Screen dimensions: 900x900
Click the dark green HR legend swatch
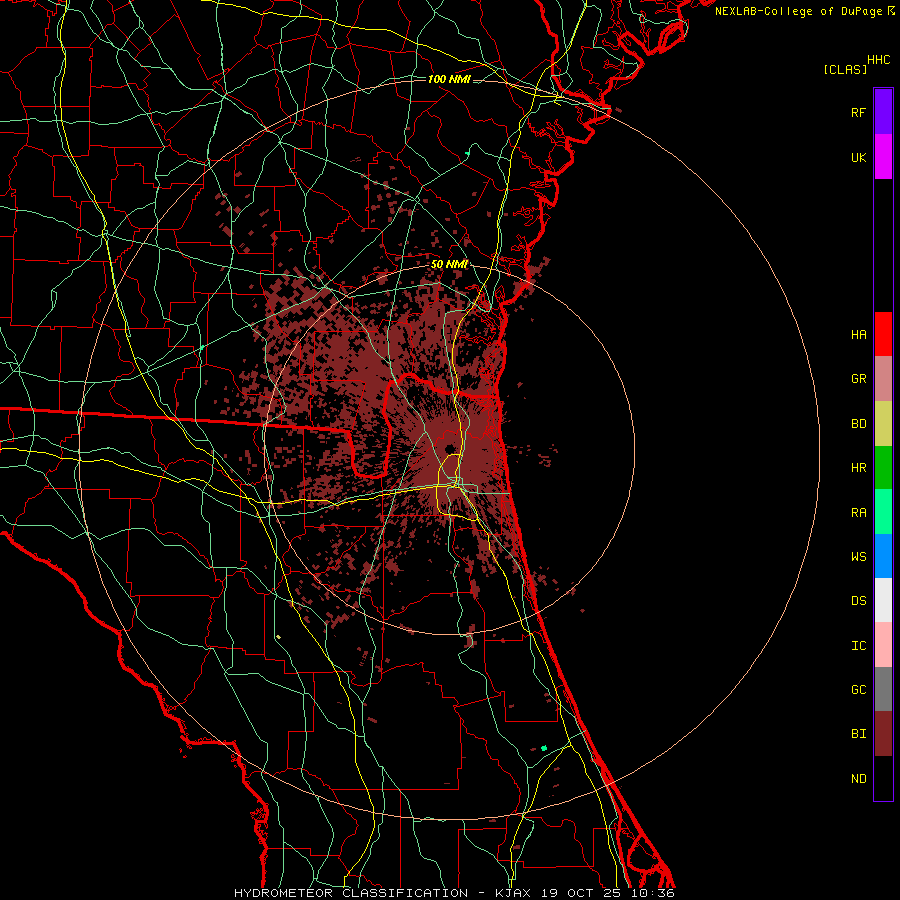tap(883, 467)
